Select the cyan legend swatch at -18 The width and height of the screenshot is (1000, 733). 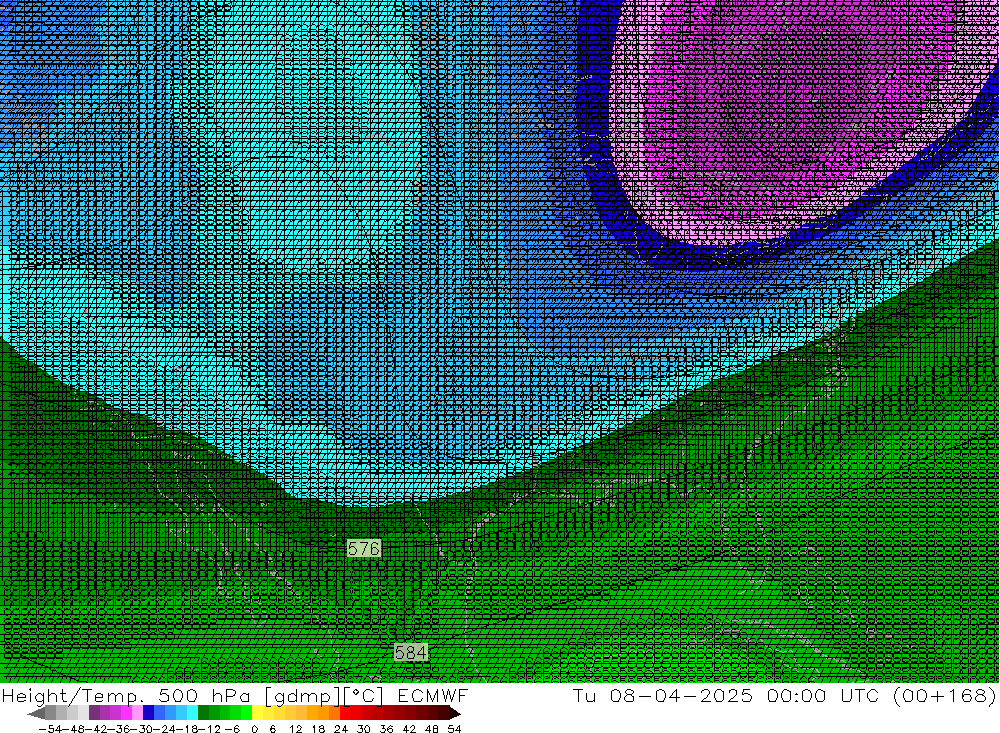click(192, 713)
